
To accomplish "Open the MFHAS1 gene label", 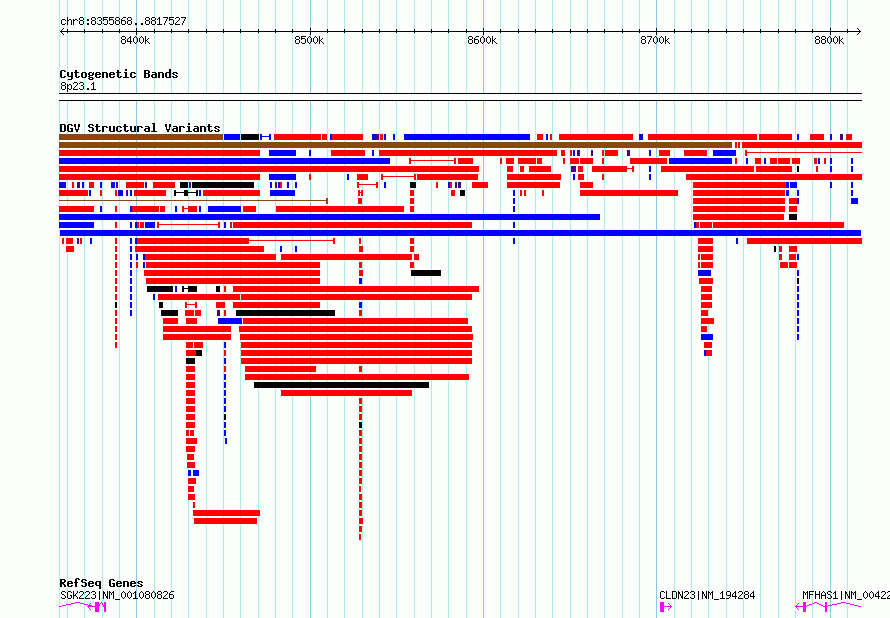I will point(846,595).
